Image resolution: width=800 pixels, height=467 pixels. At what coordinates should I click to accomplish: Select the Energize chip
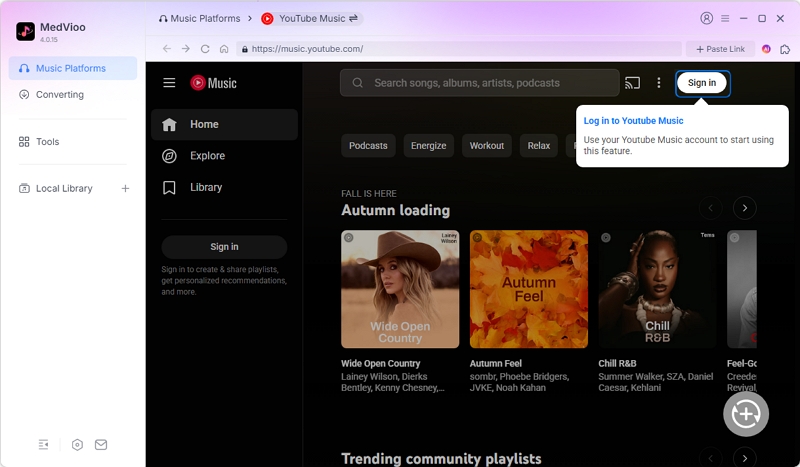tap(429, 145)
